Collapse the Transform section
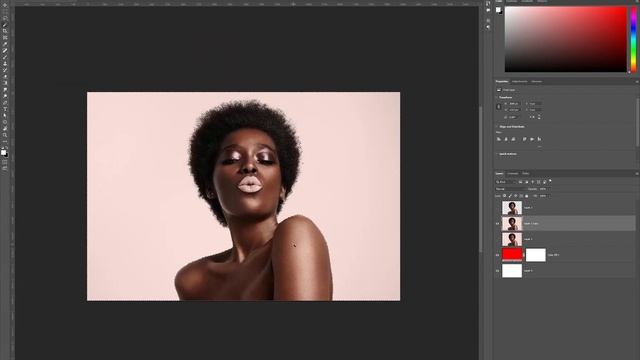Screen dimensions: 640x360 tap(496, 98)
